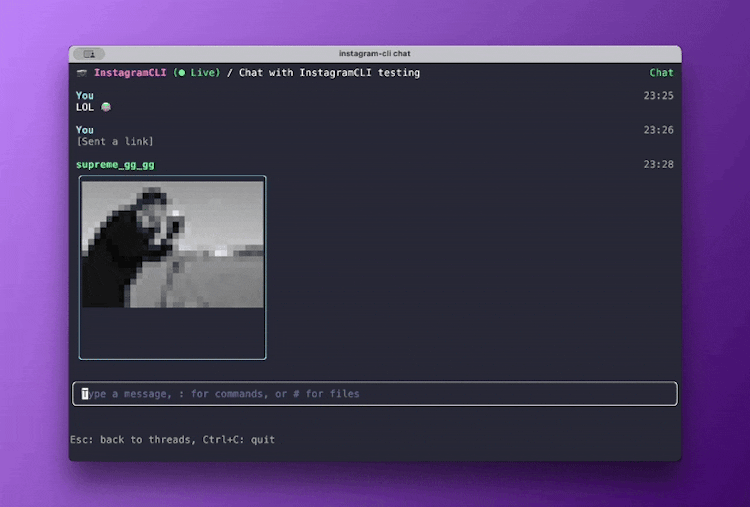This screenshot has height=507, width=750.
Task: Click the camera icon before InstagramCLI
Action: click(82, 73)
